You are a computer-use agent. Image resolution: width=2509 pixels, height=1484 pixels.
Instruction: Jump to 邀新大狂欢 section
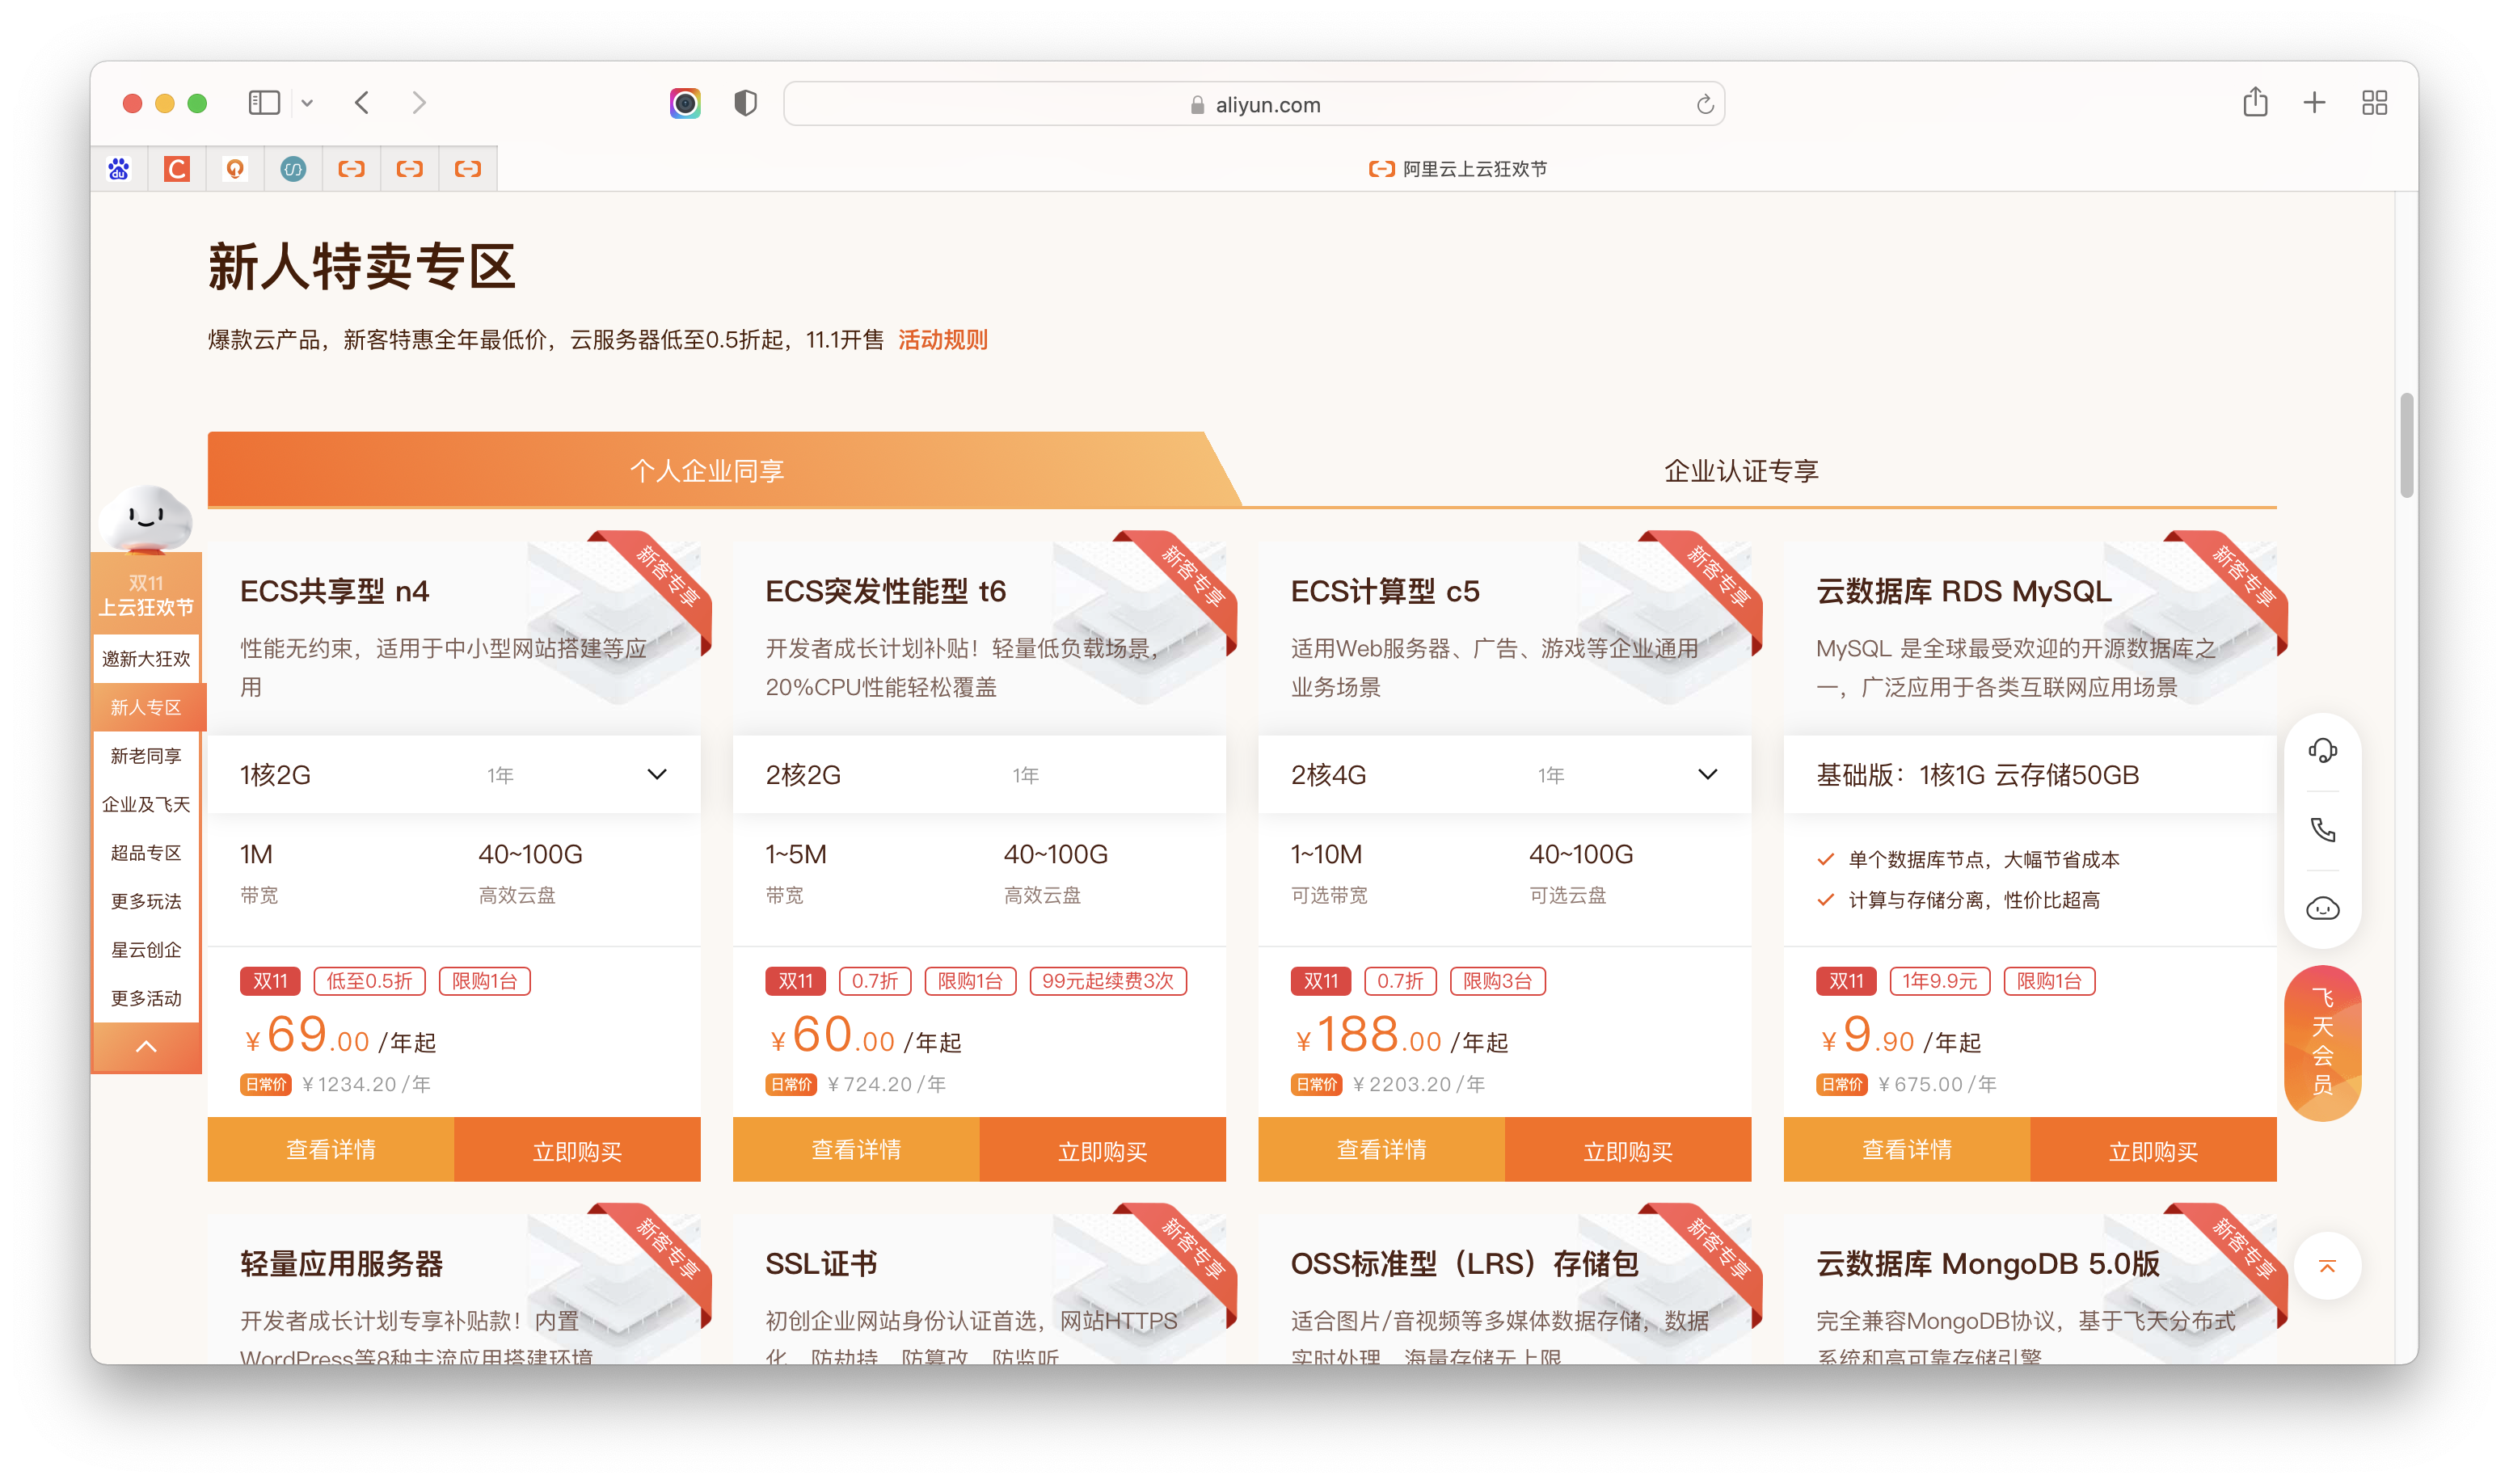146,659
